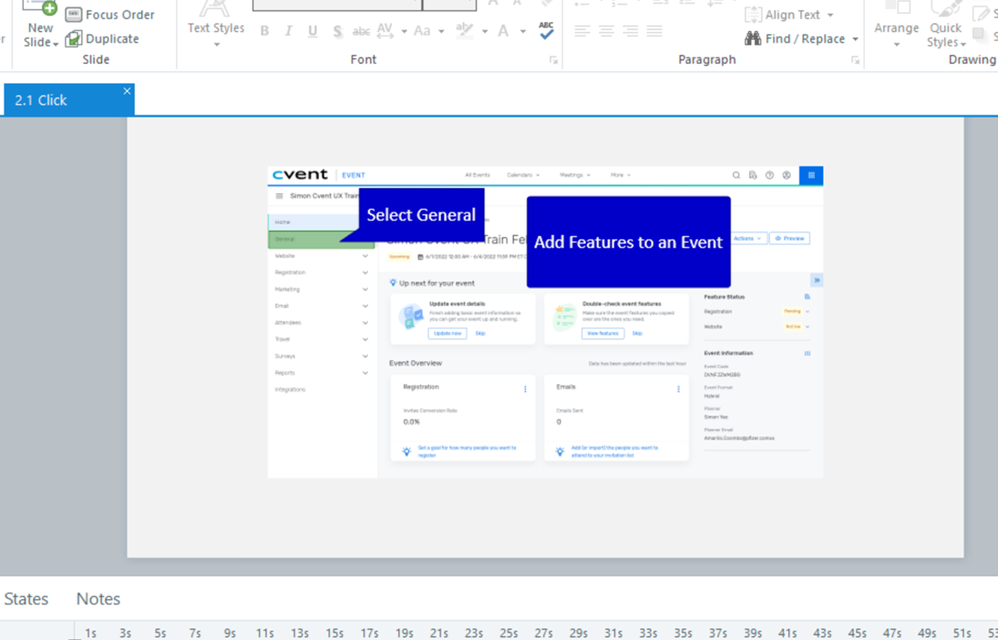Center-align the paragraph text

606,32
